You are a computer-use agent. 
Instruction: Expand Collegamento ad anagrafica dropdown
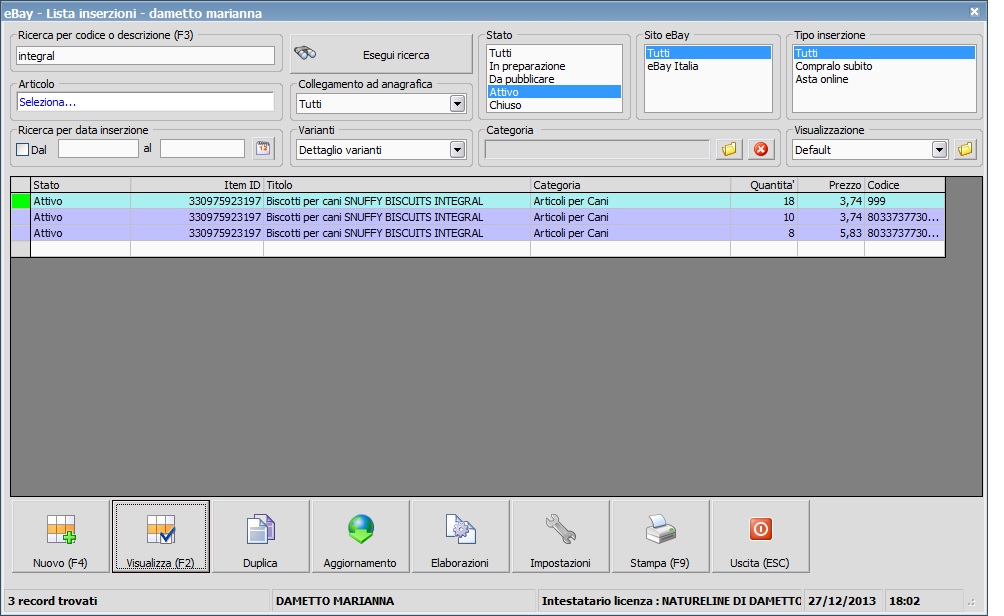pos(457,104)
